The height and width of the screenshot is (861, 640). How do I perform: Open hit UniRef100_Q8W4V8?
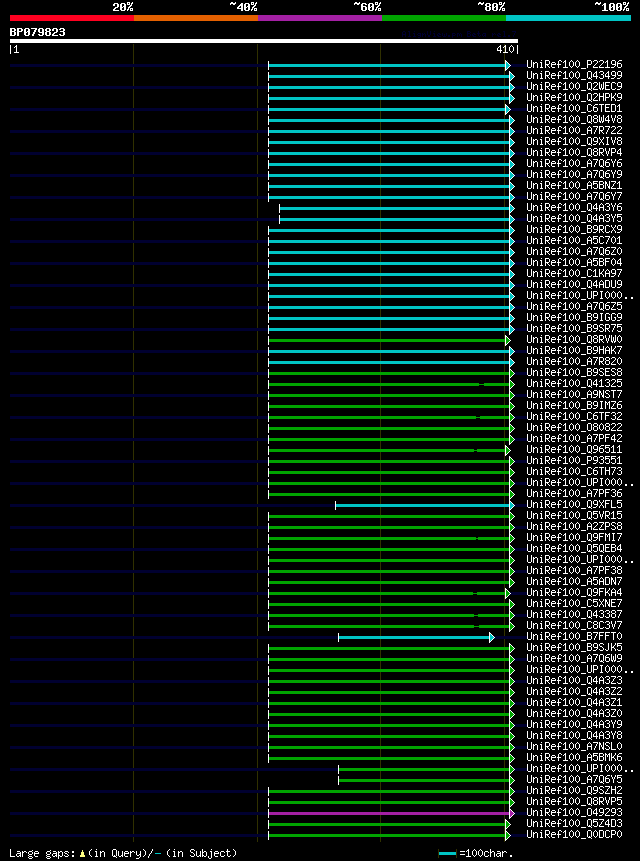coord(574,120)
